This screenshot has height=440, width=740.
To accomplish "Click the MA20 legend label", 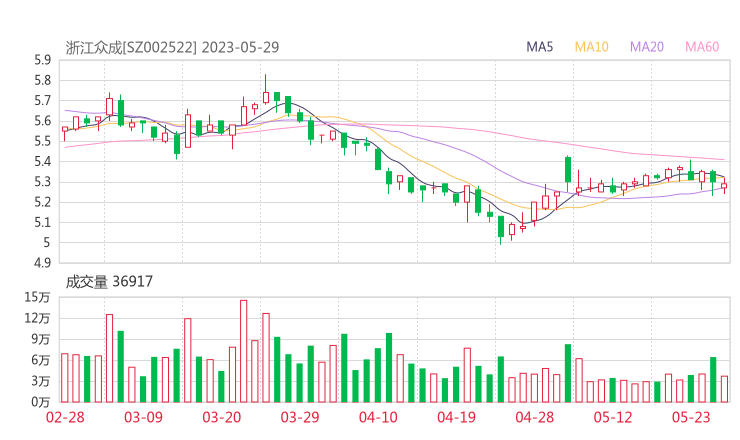I will (647, 47).
